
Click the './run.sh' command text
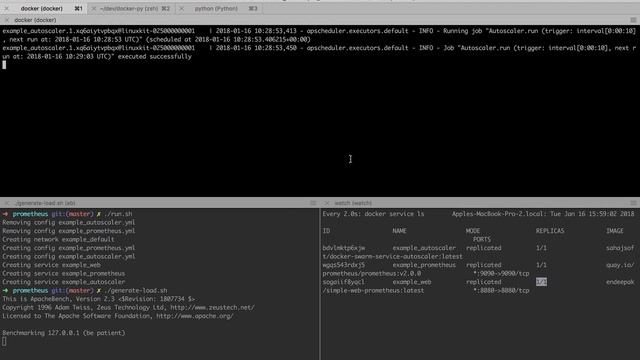pos(118,214)
